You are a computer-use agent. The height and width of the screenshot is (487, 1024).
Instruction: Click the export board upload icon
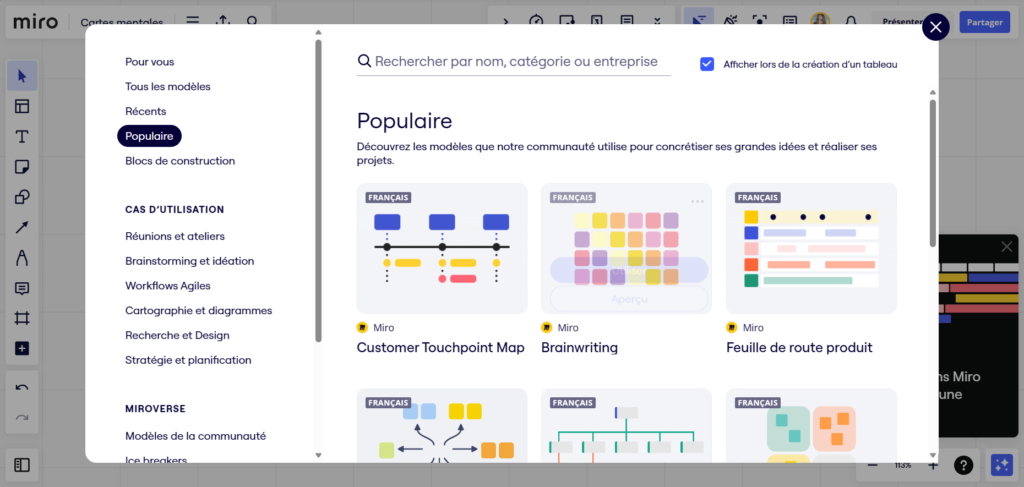(222, 21)
